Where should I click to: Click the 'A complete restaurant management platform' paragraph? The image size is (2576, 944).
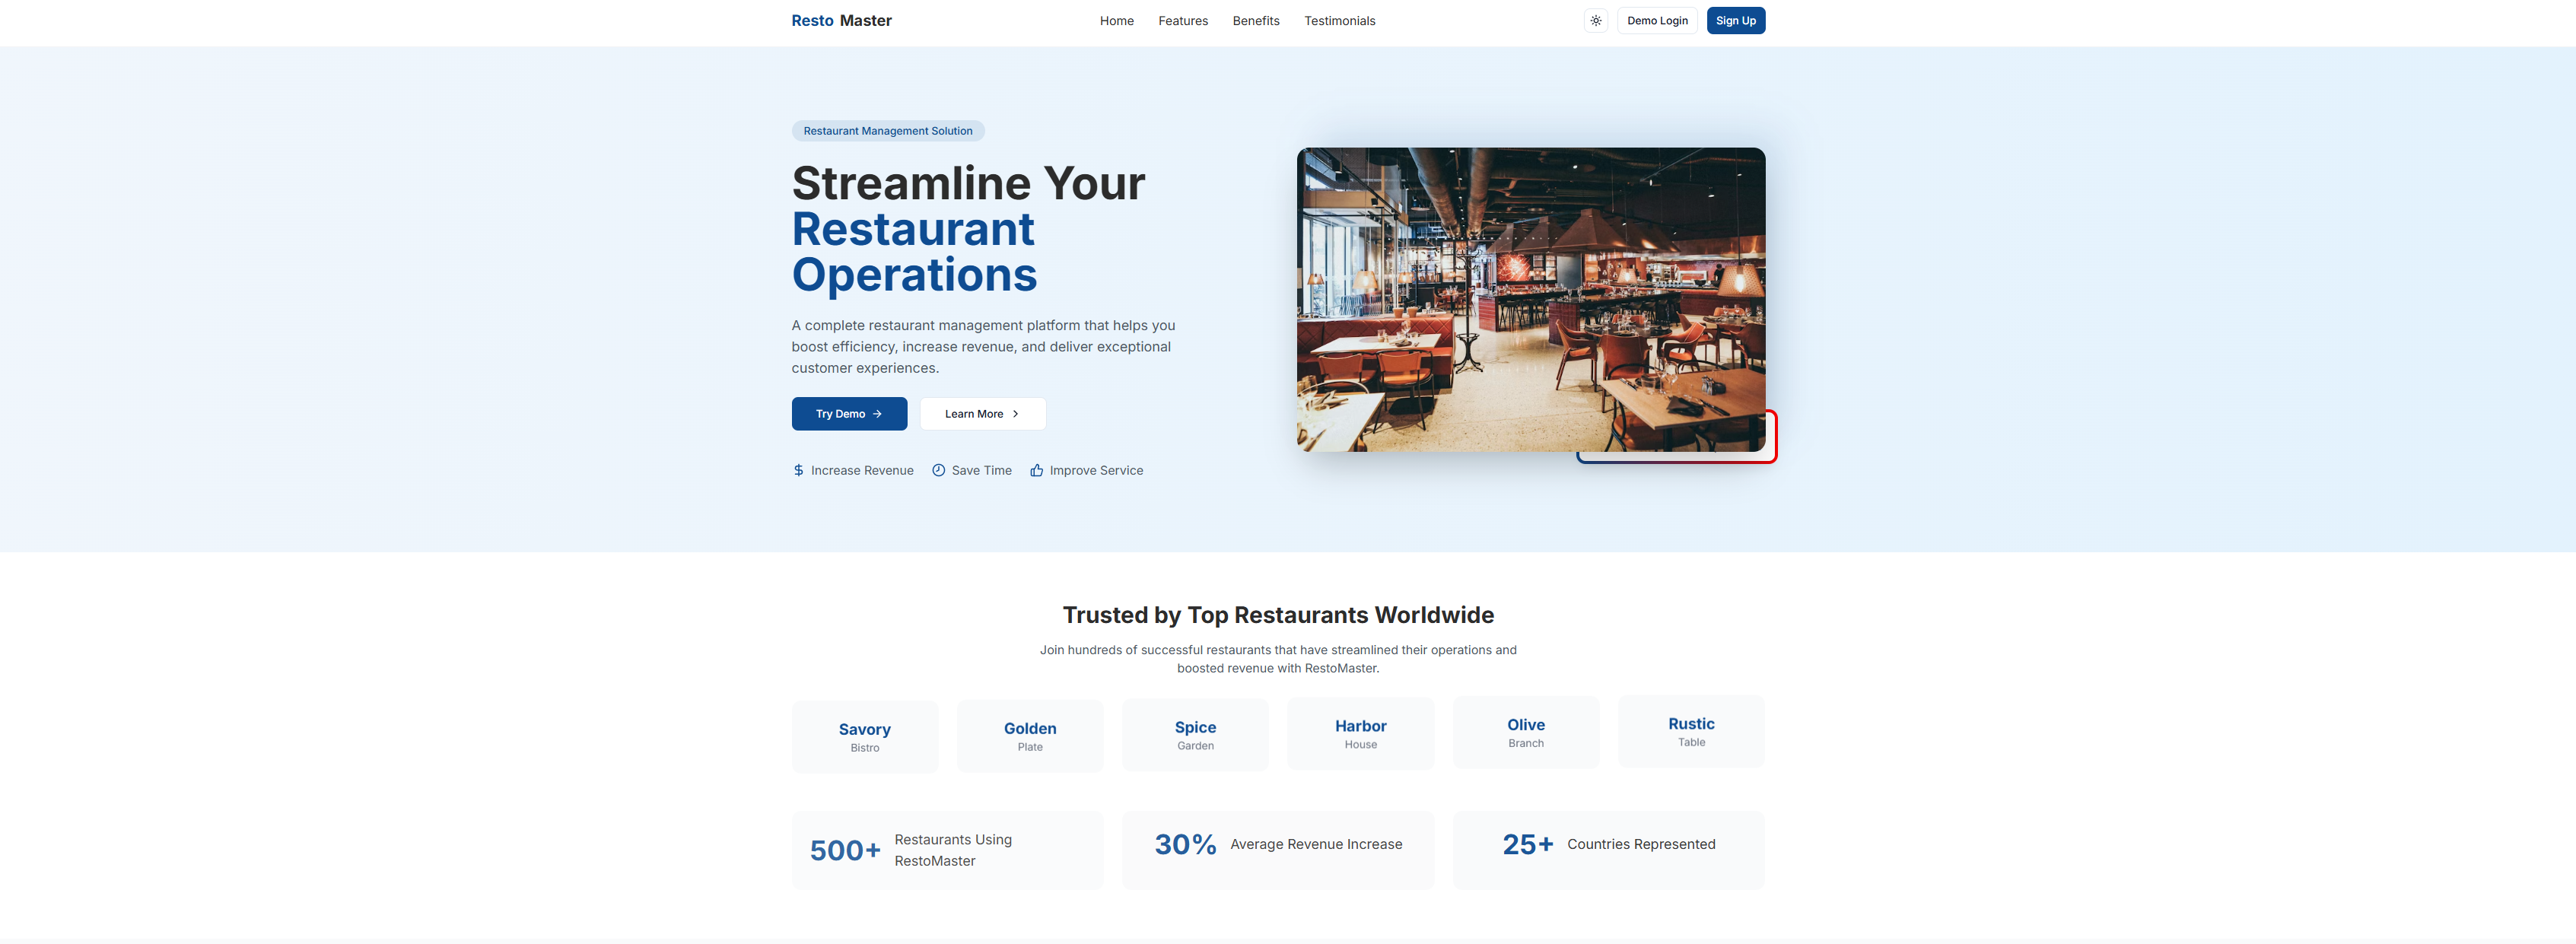click(984, 347)
